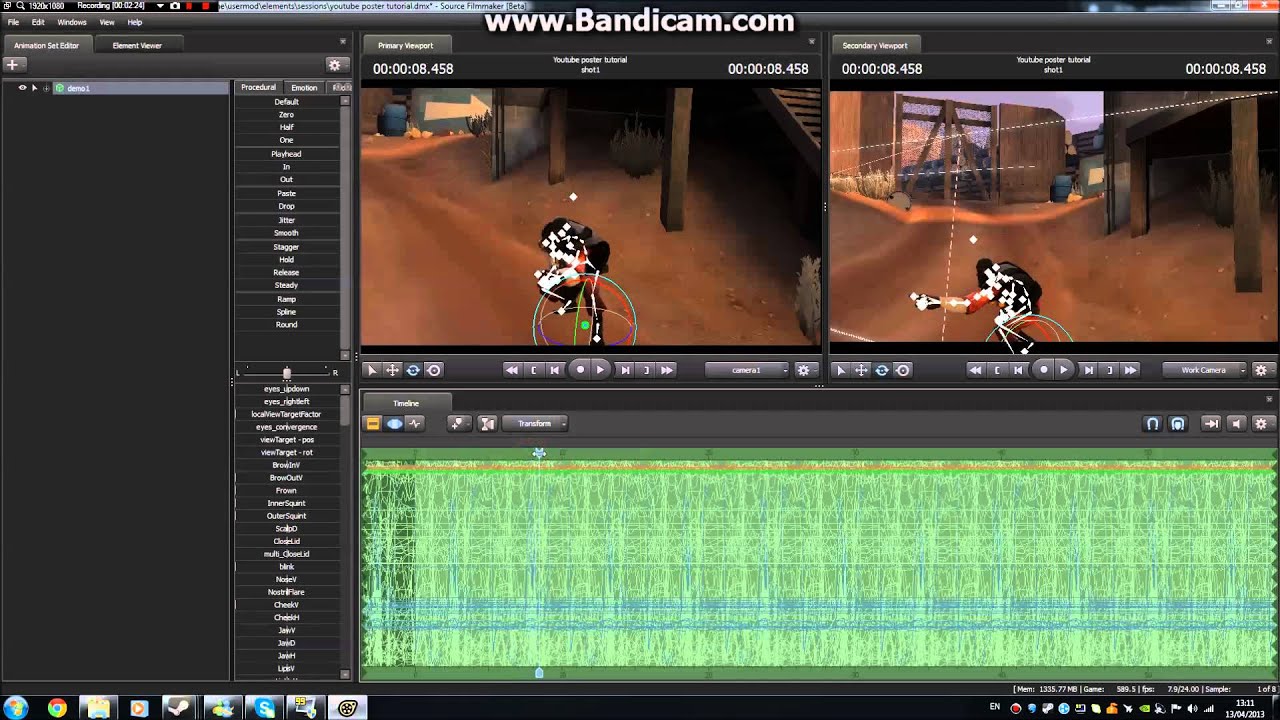Expand the demo1 tree node
Image resolution: width=1280 pixels, height=720 pixels.
click(46, 88)
